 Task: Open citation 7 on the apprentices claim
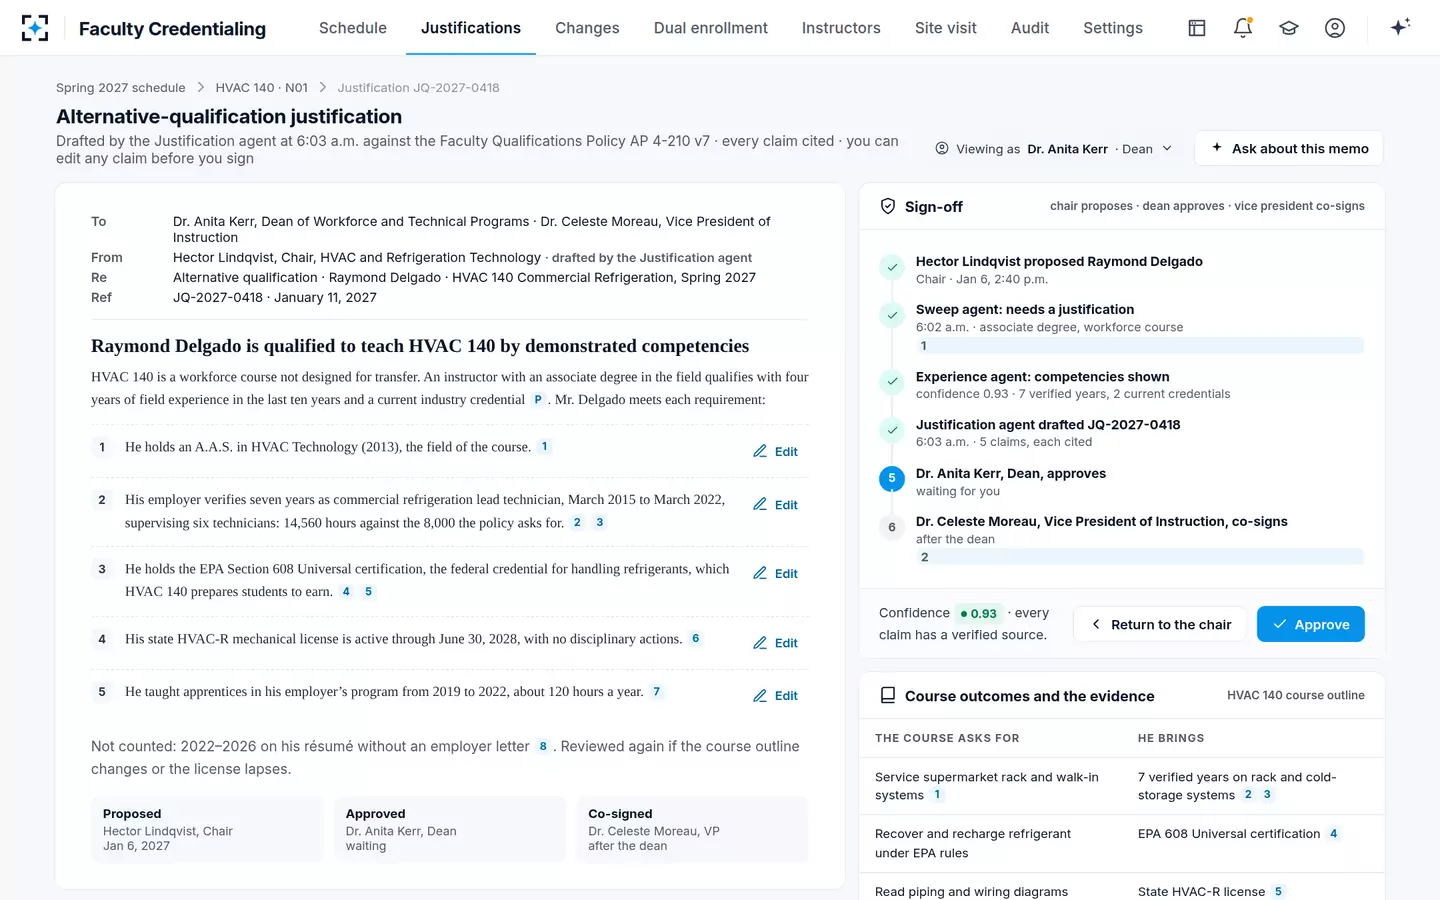click(x=657, y=692)
